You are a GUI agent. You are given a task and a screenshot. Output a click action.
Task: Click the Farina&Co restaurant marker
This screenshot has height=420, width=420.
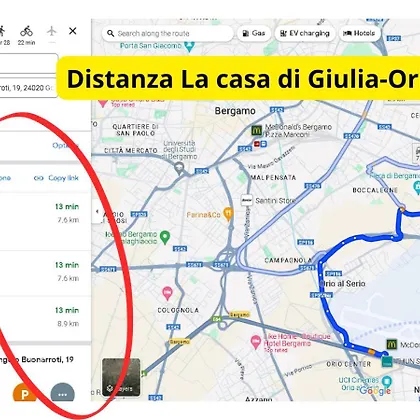pyautogui.click(x=228, y=214)
